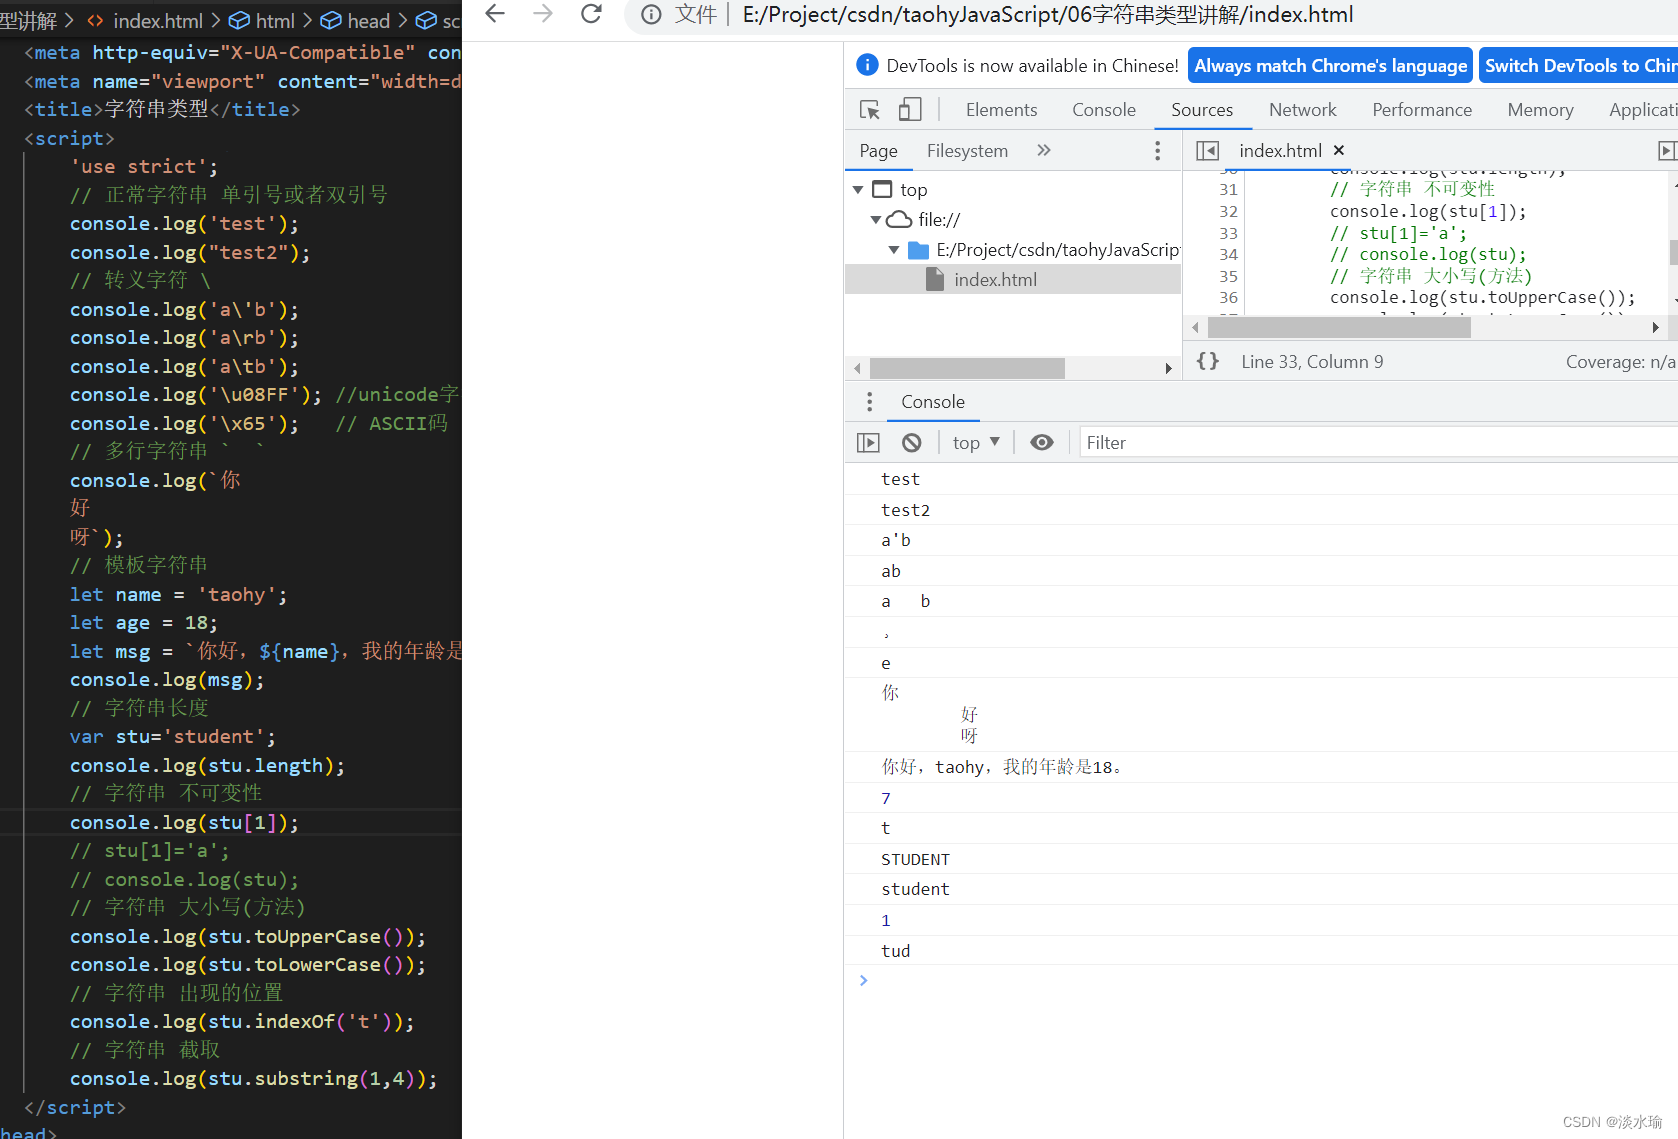This screenshot has width=1678, height=1139.
Task: Select the Page navigator tab
Action: click(x=878, y=151)
